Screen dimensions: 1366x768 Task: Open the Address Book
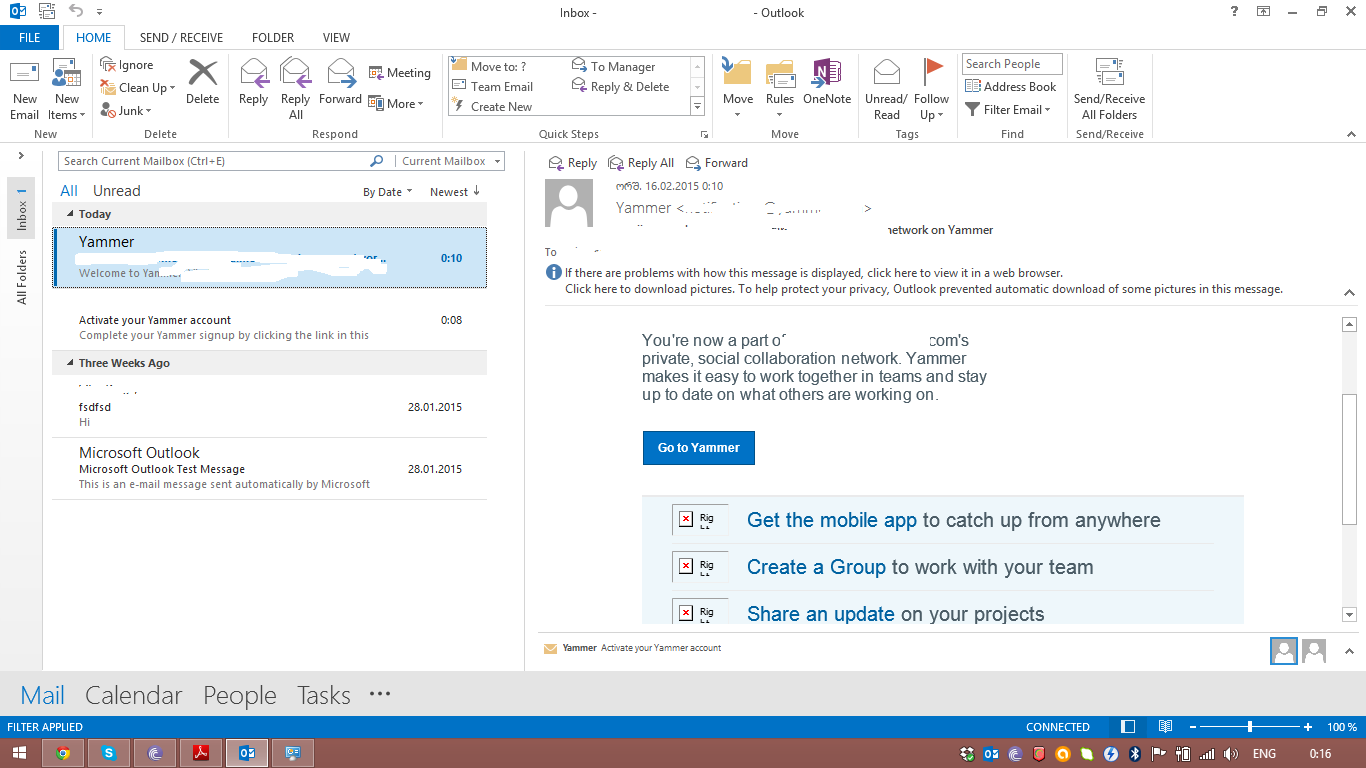[1011, 87]
